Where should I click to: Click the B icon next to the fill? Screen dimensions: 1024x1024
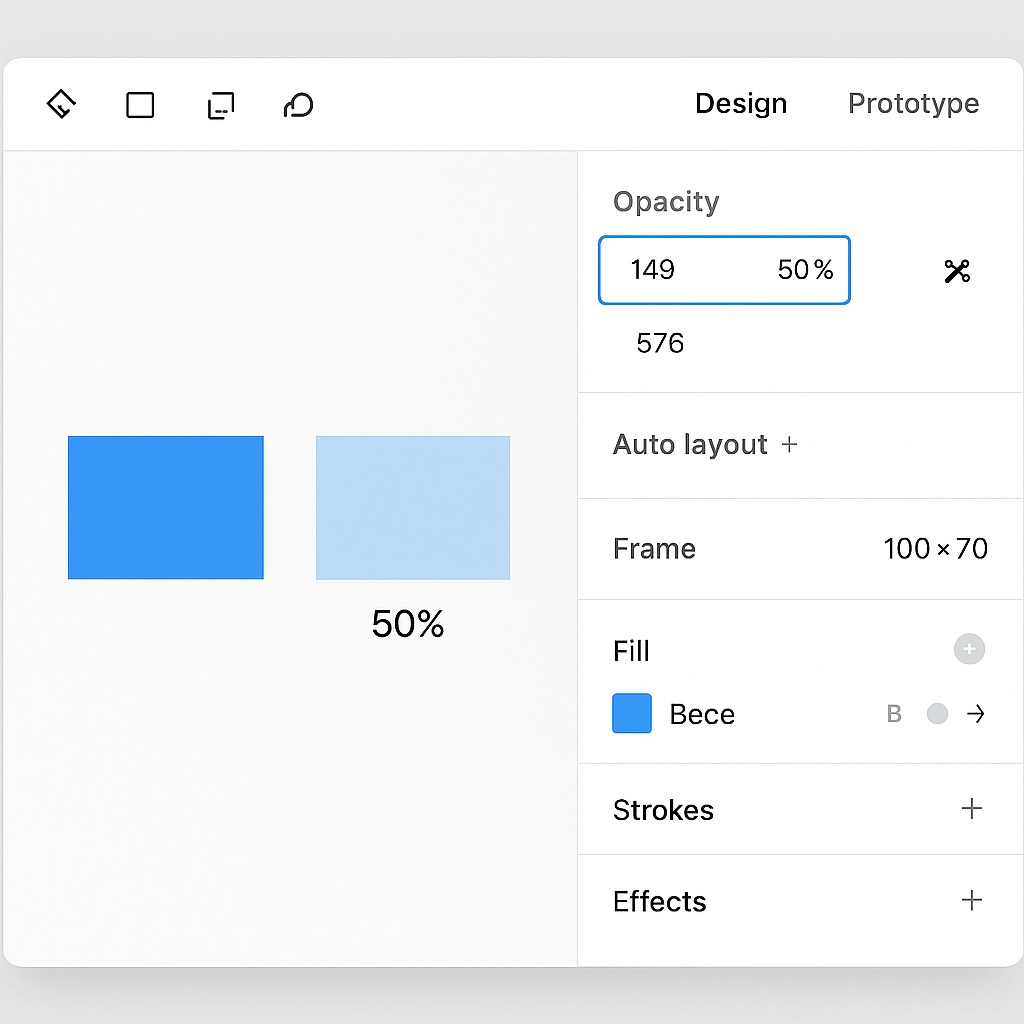point(893,713)
